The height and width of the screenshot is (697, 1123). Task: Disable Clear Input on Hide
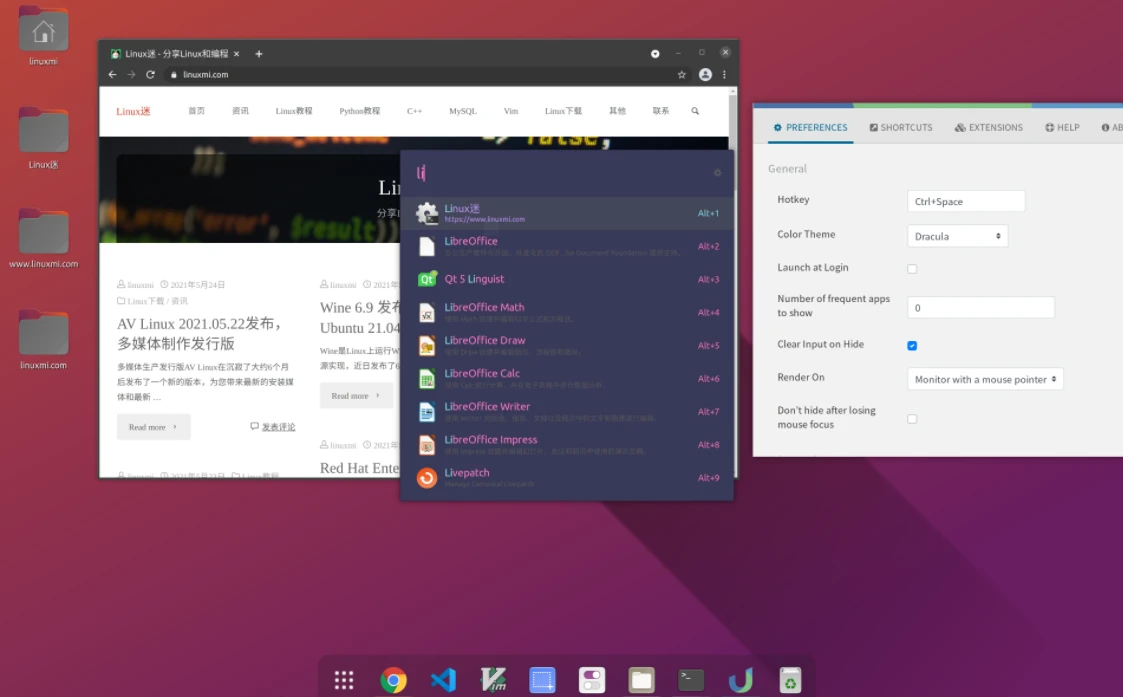click(912, 345)
